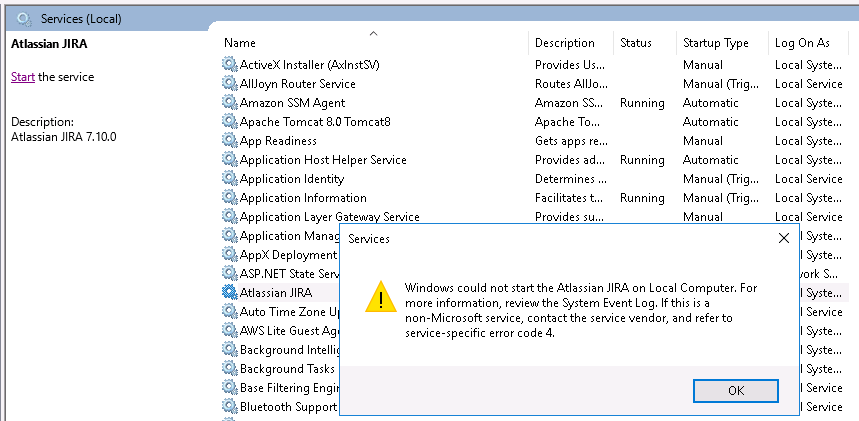
Task: Click Running status of Application Host Helper
Action: pos(642,160)
